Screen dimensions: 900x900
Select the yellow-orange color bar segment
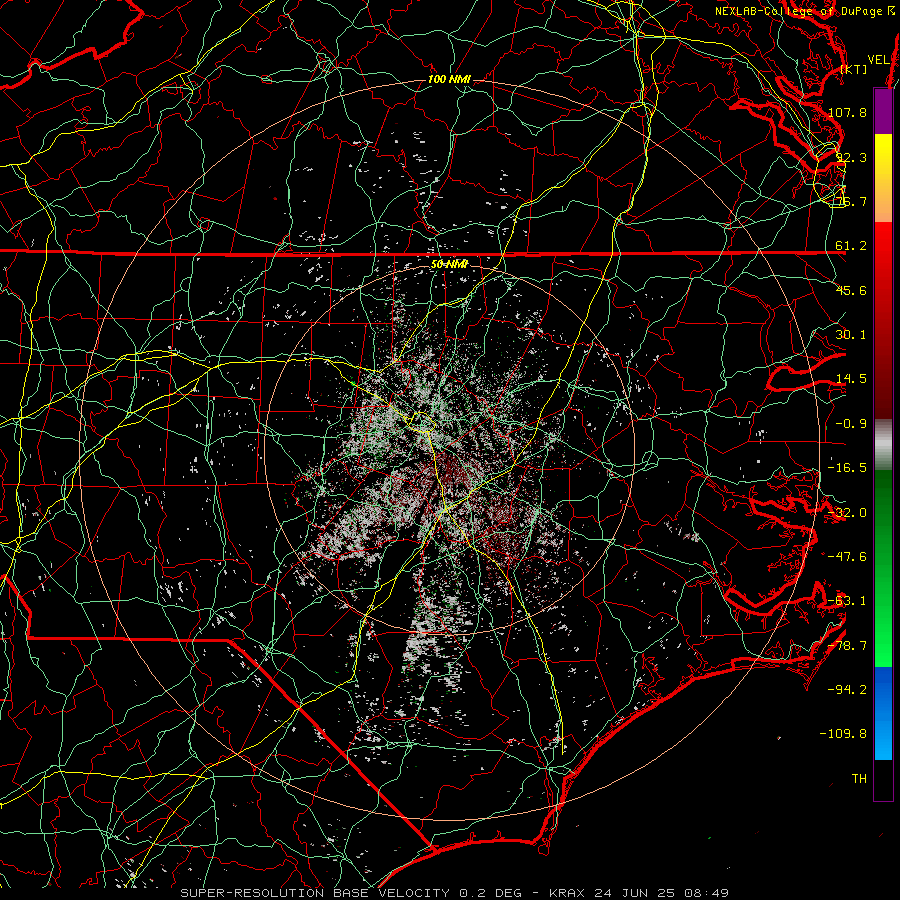[x=883, y=178]
